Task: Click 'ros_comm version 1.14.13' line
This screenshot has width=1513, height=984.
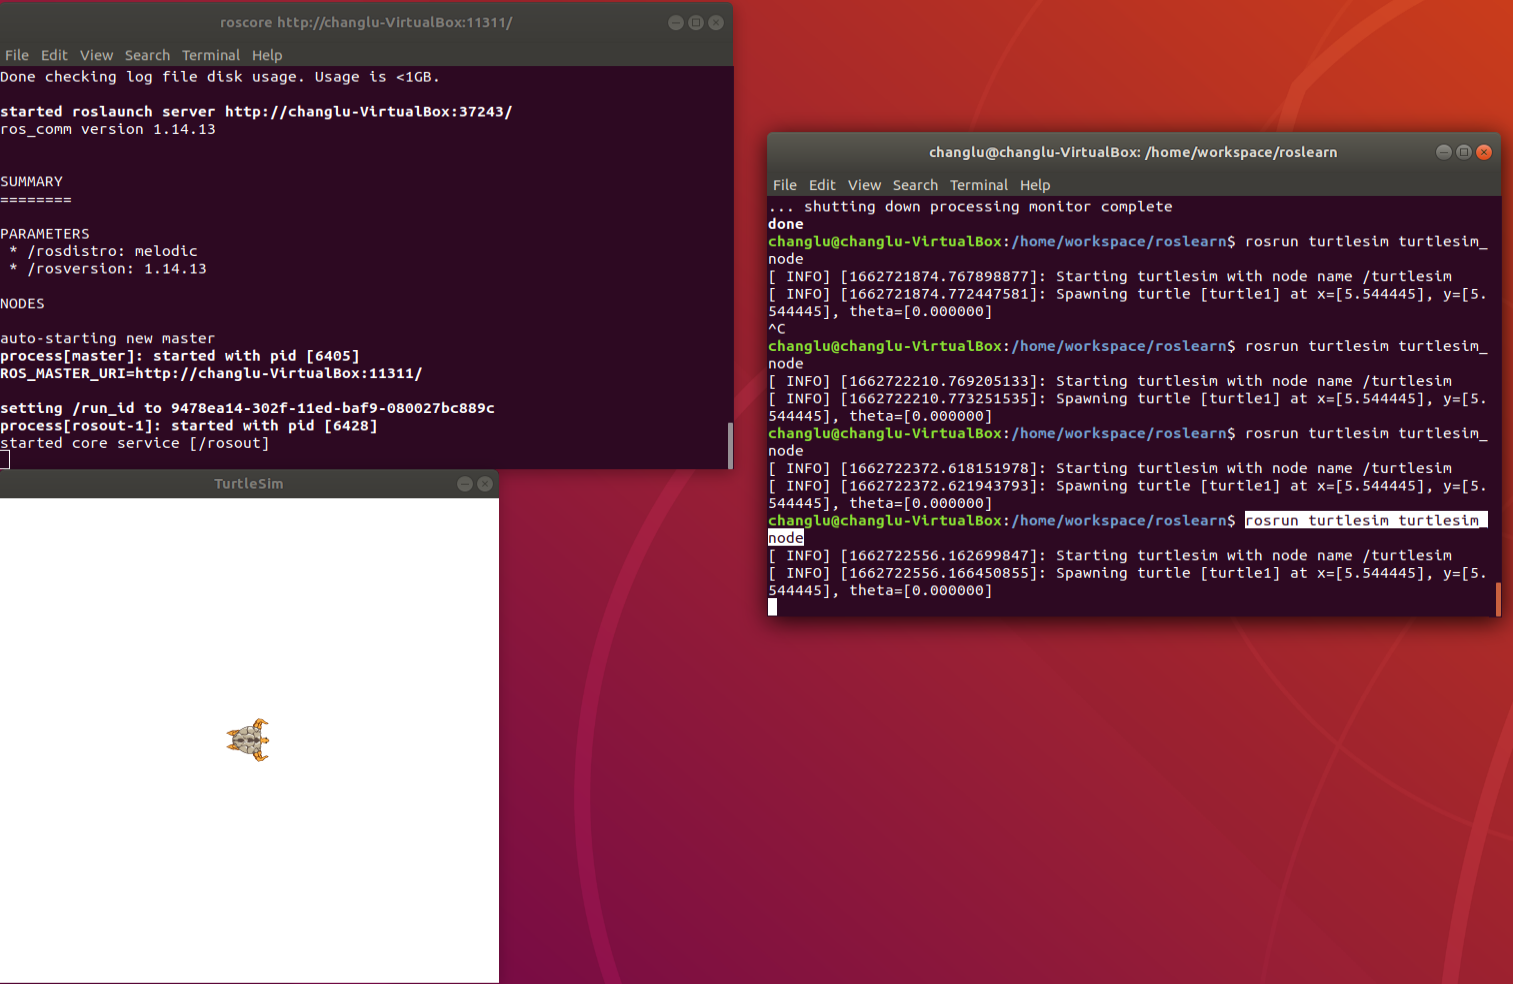Action: 108,129
